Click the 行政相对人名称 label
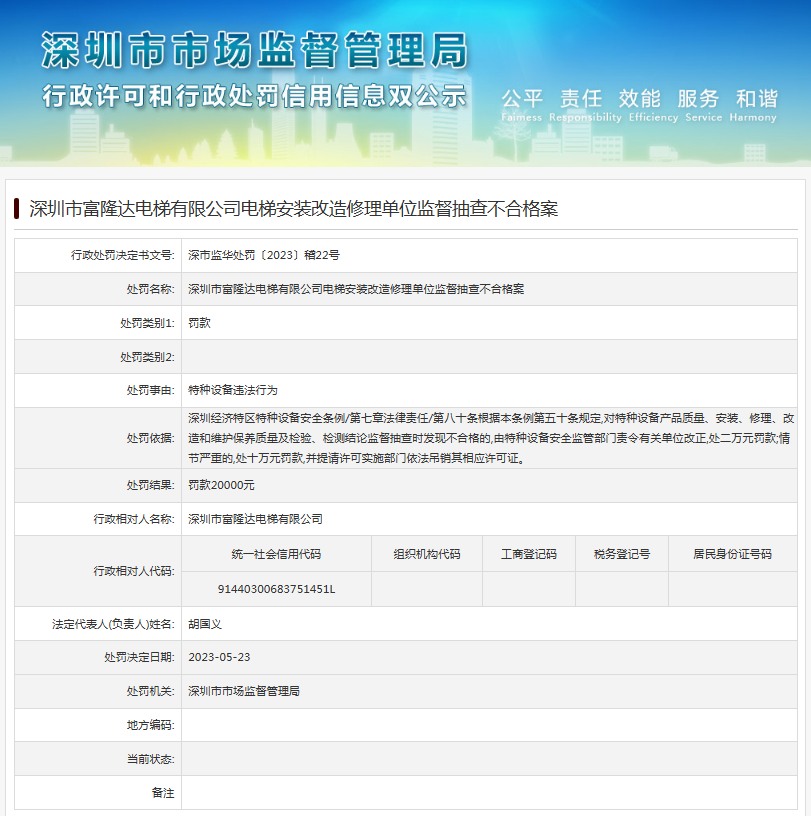Screen dimensions: 811x816 pyautogui.click(x=134, y=519)
